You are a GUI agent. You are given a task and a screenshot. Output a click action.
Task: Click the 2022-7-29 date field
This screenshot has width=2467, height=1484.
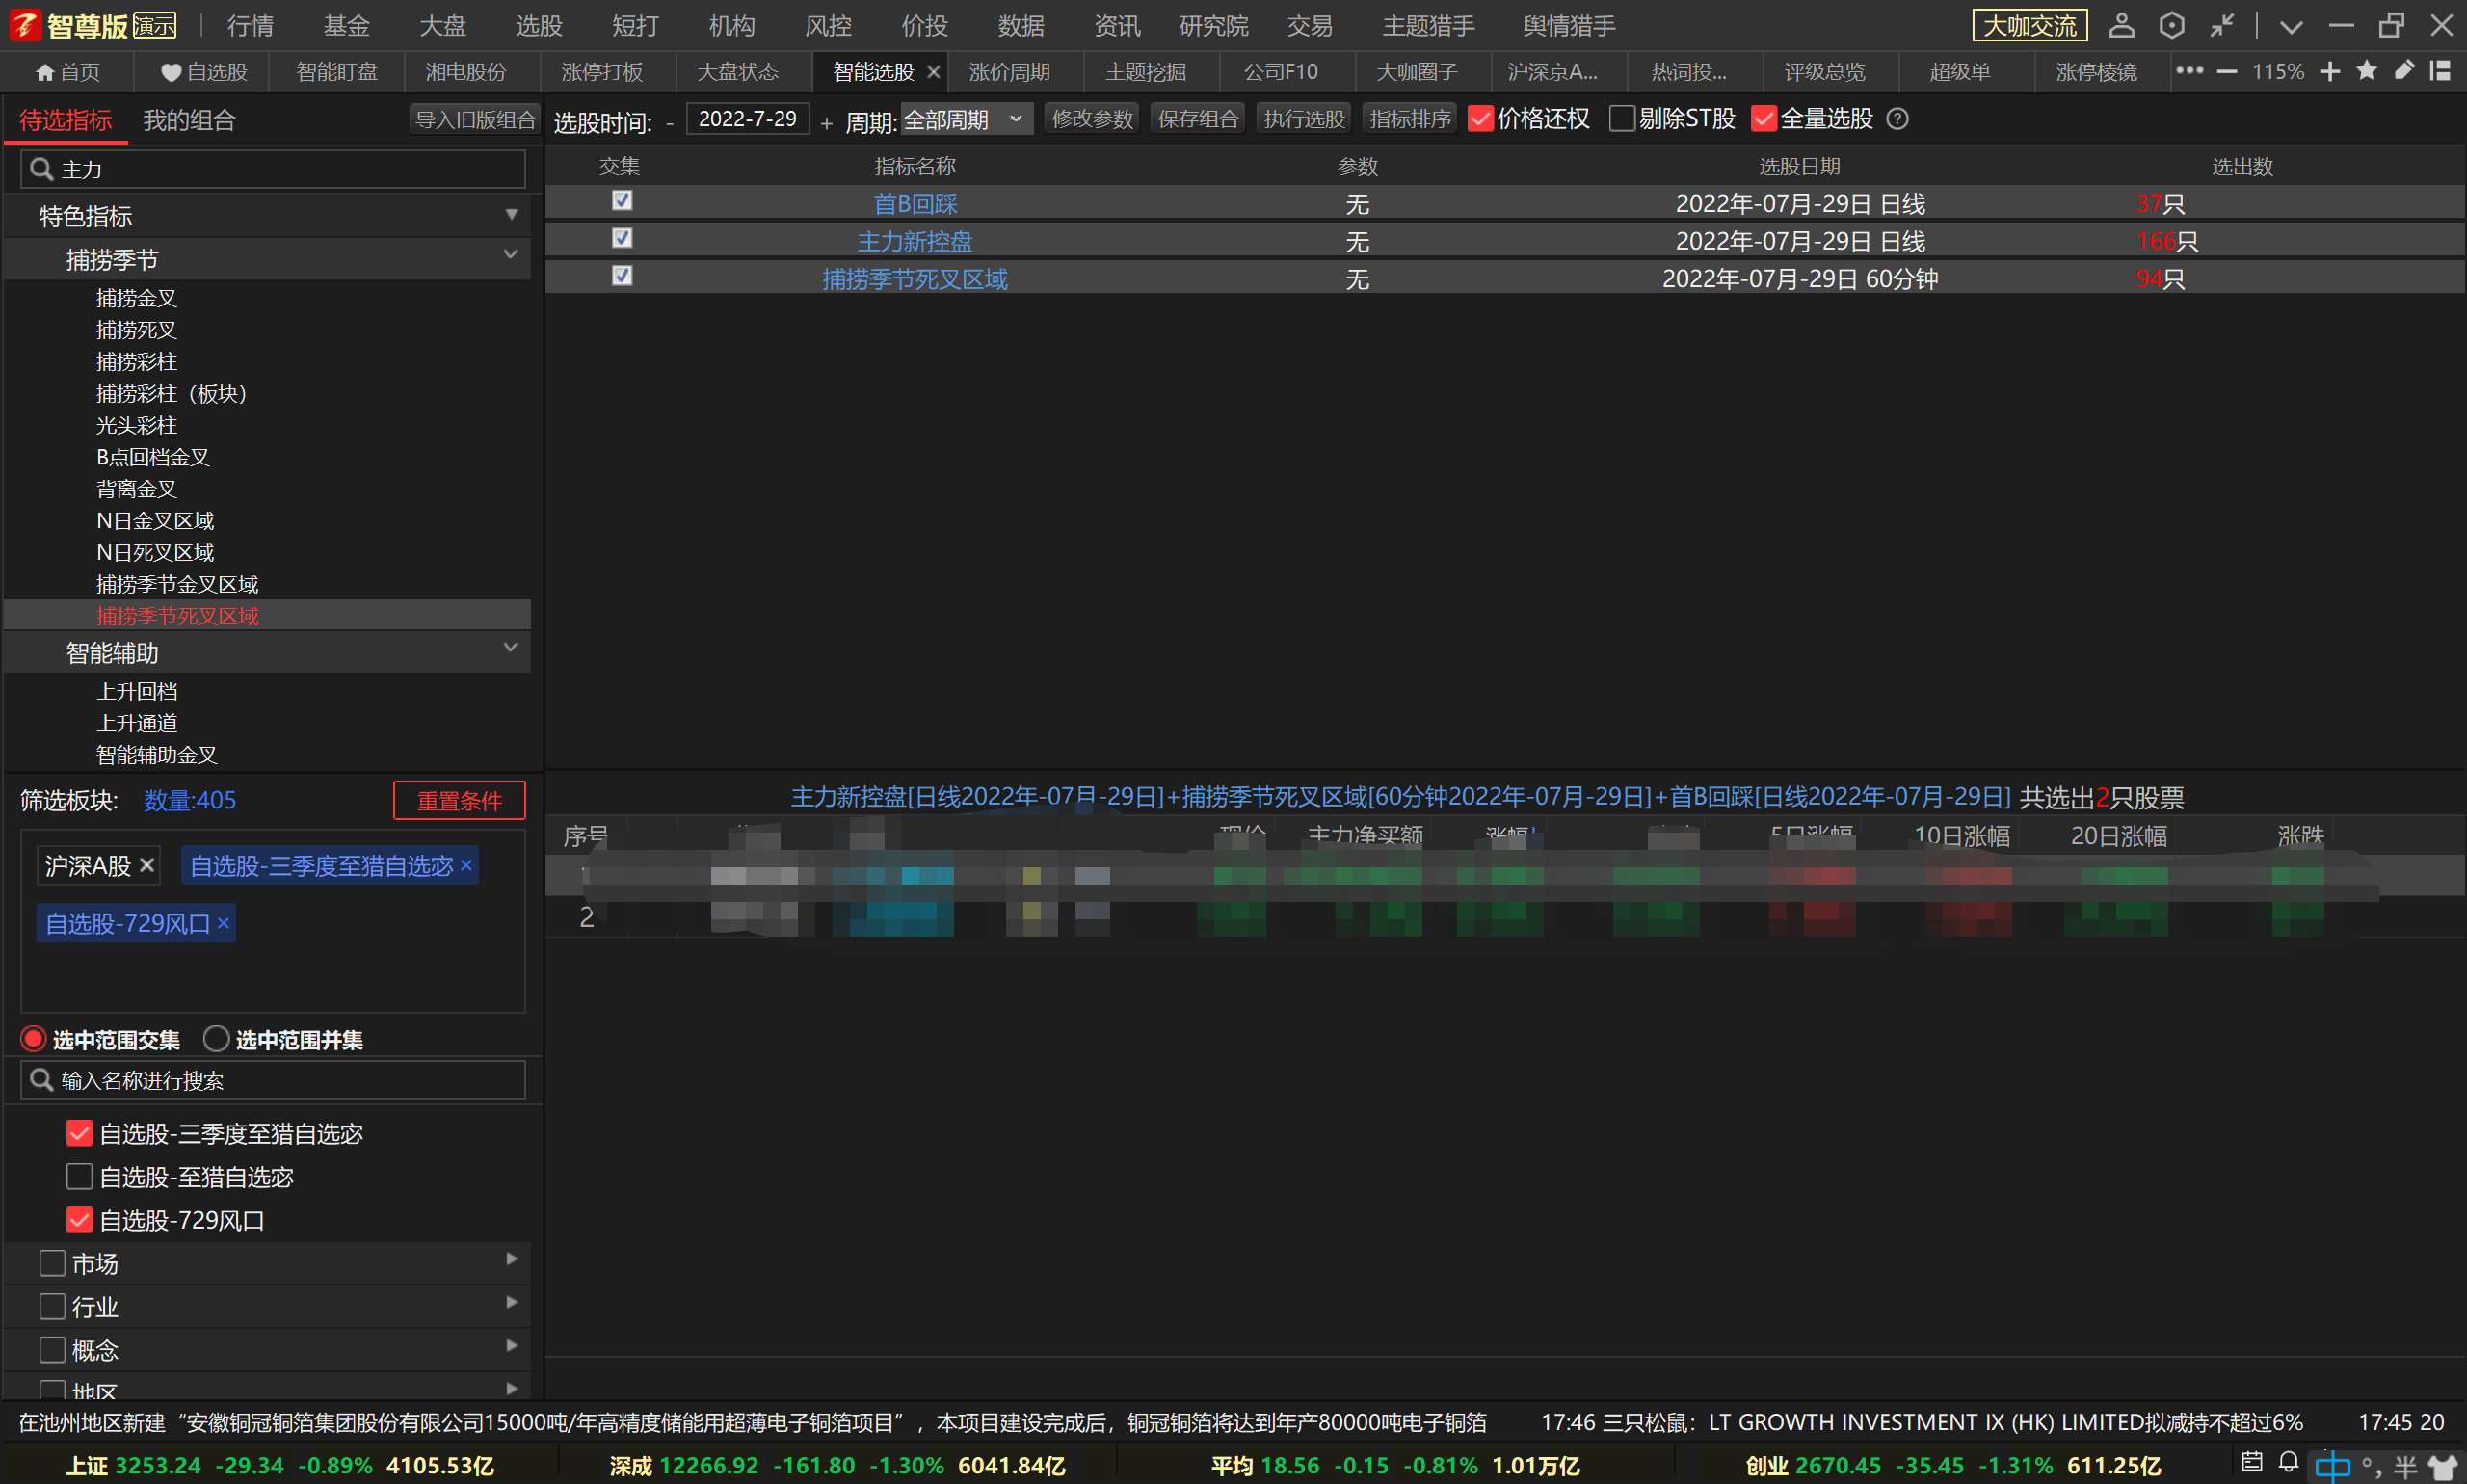[747, 119]
